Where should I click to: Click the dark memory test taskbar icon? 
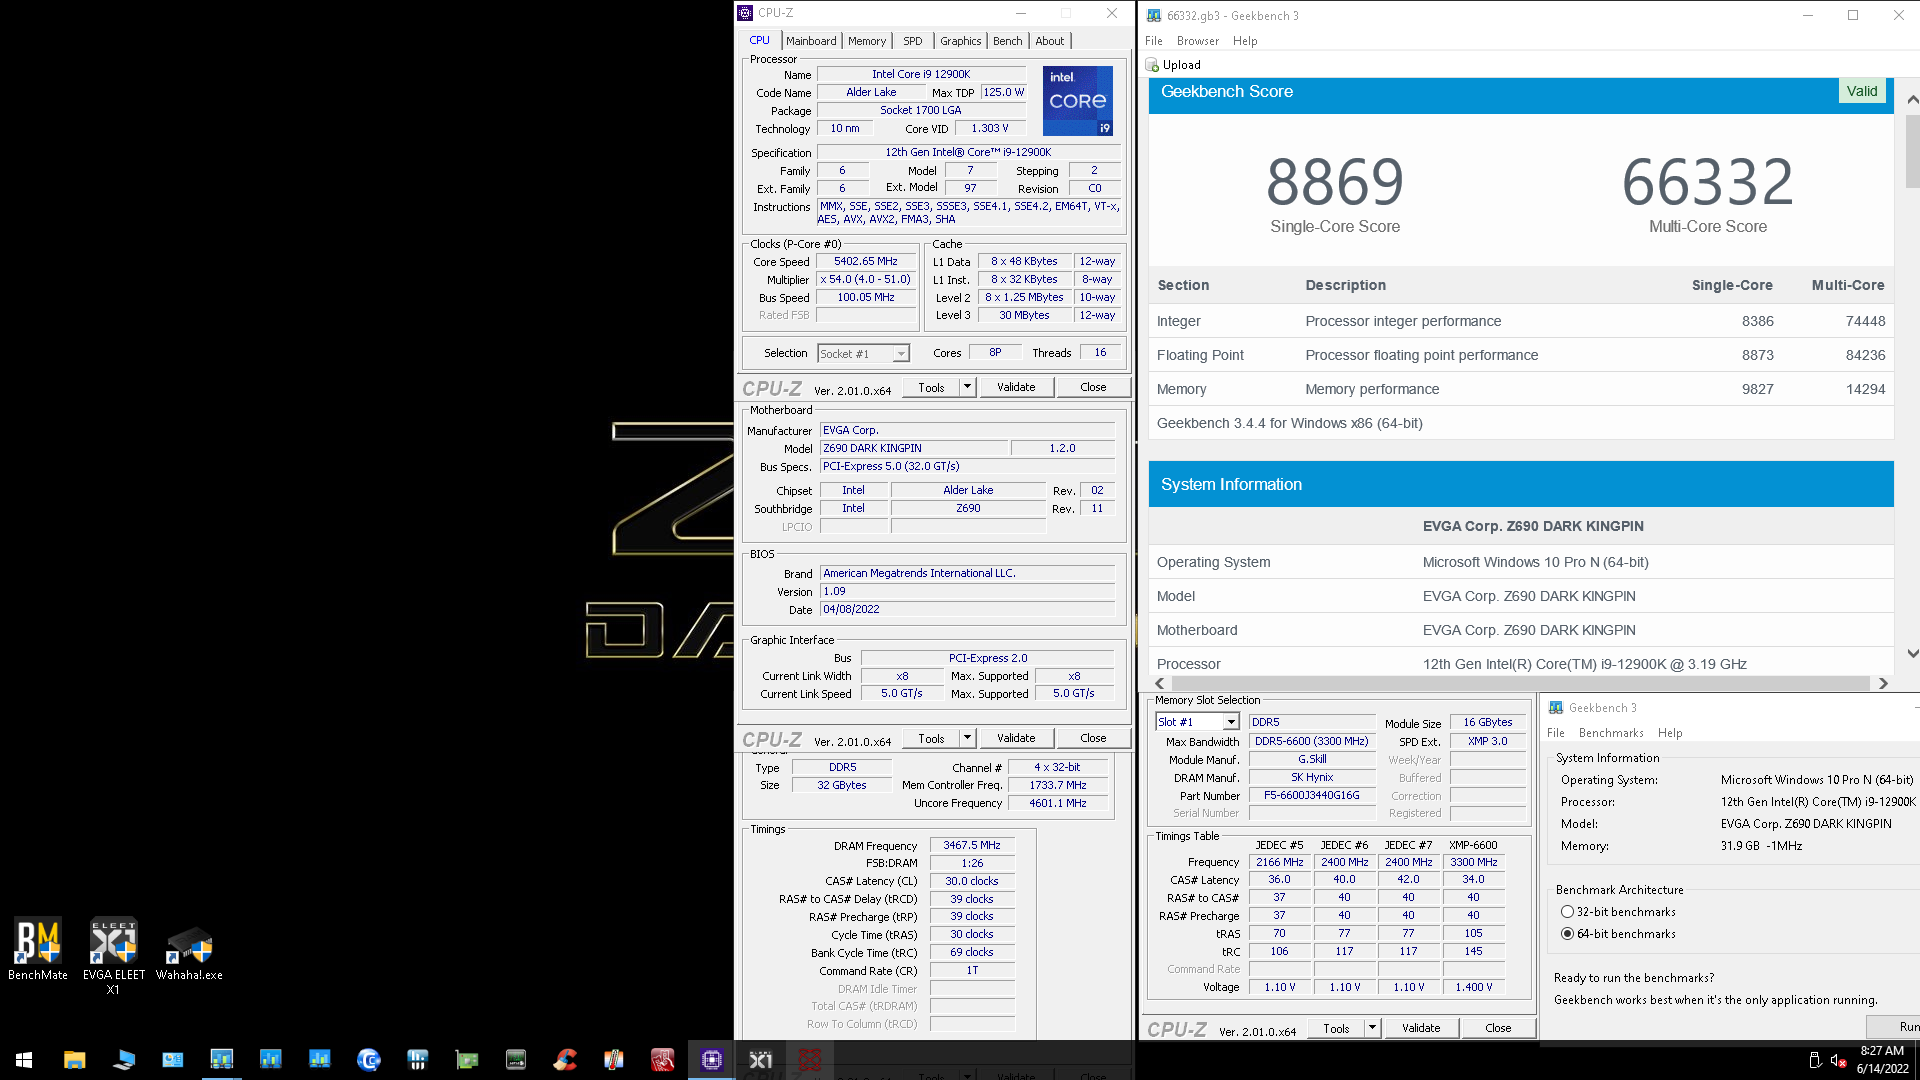pos(516,1060)
